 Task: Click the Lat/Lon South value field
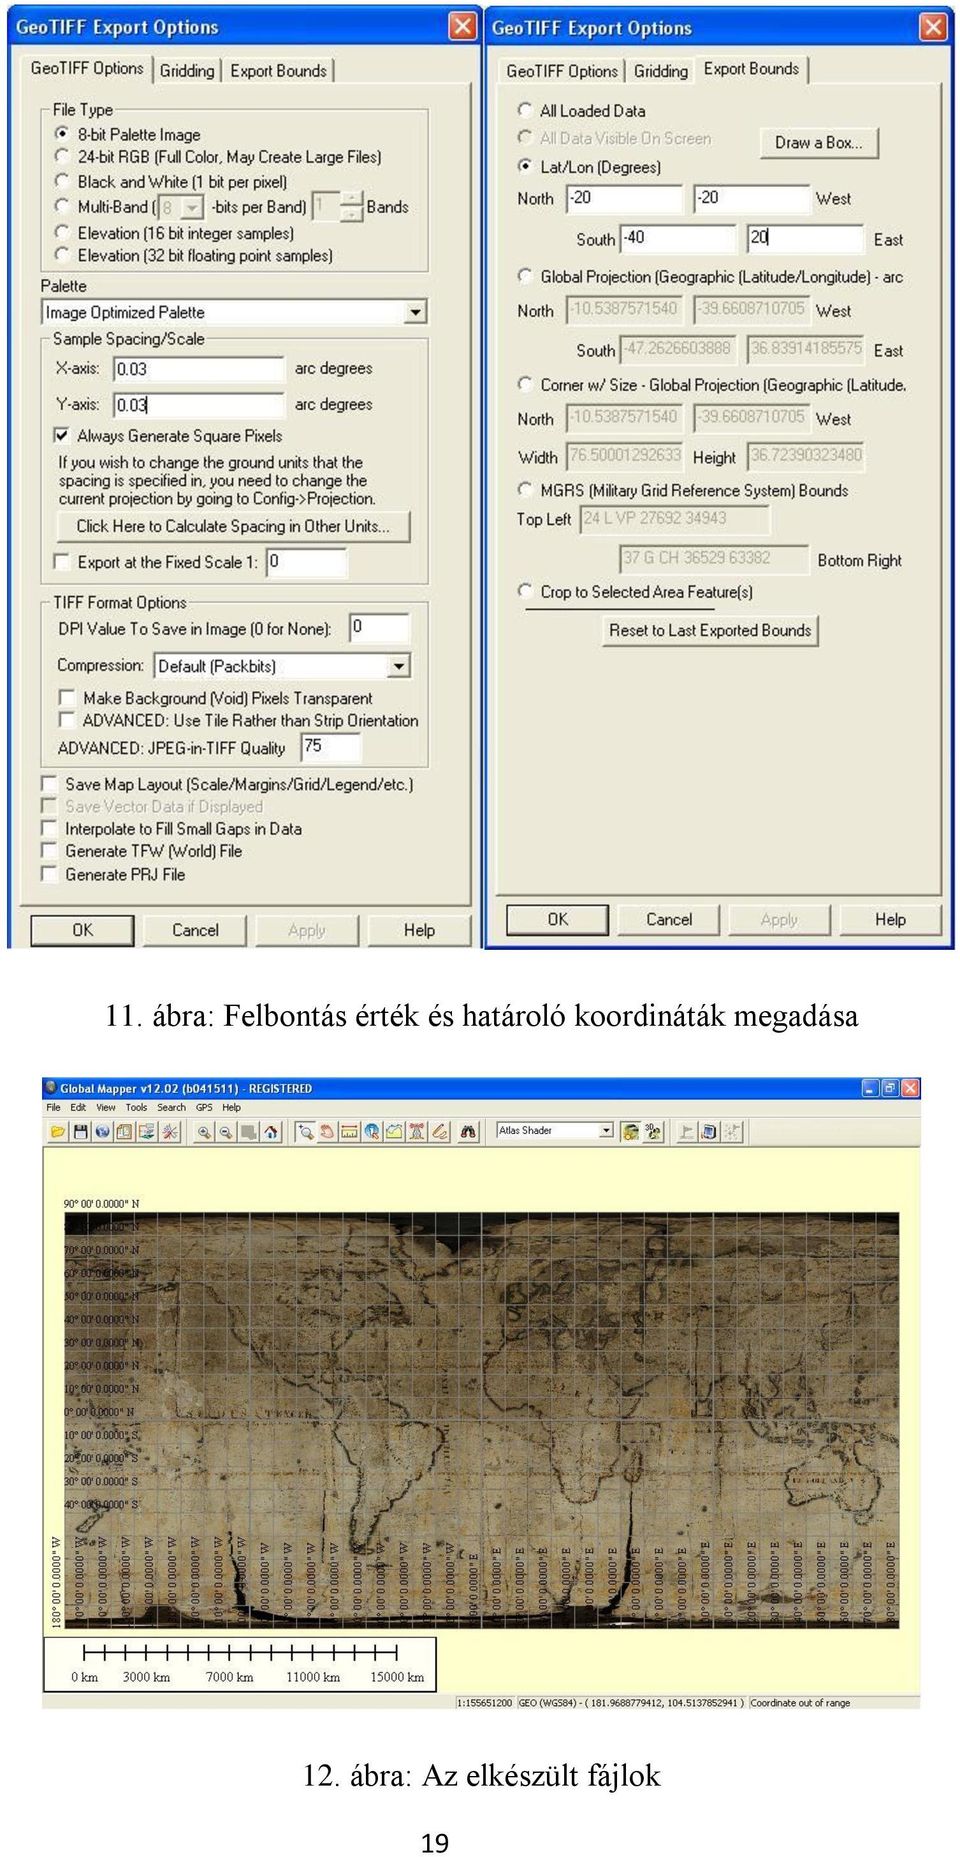[678, 238]
